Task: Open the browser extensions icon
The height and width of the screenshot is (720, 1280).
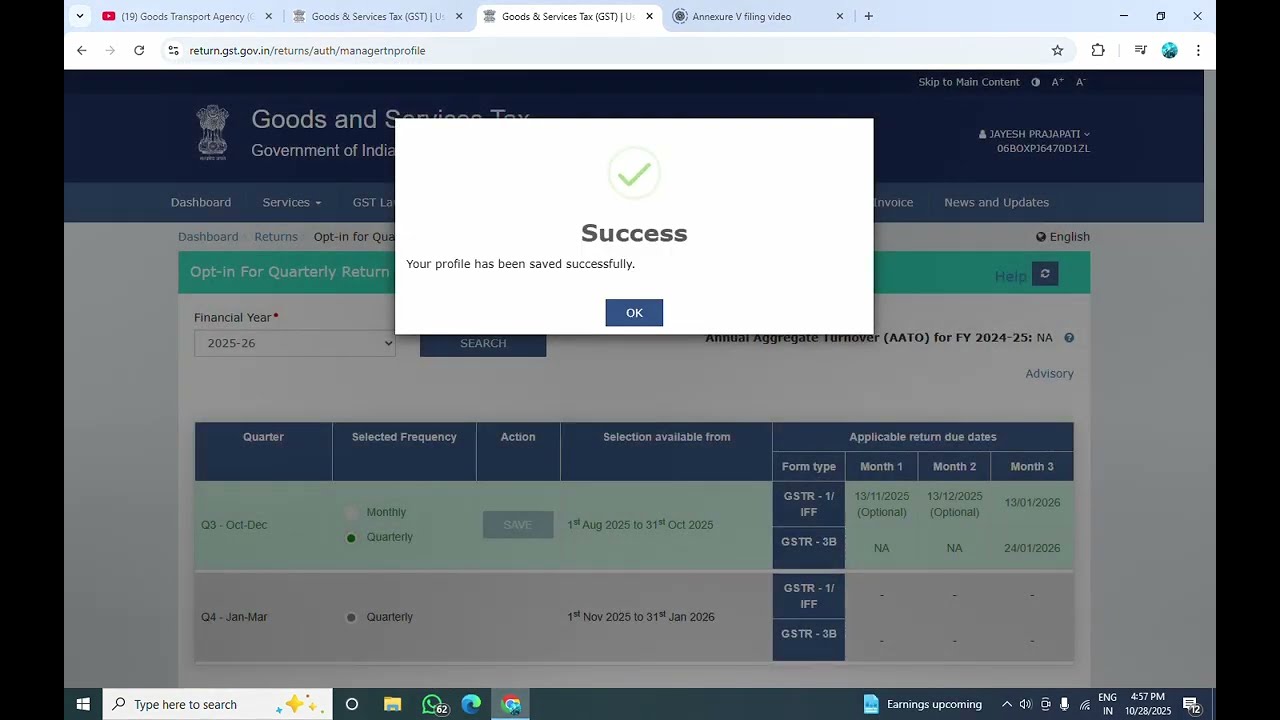Action: click(1098, 50)
